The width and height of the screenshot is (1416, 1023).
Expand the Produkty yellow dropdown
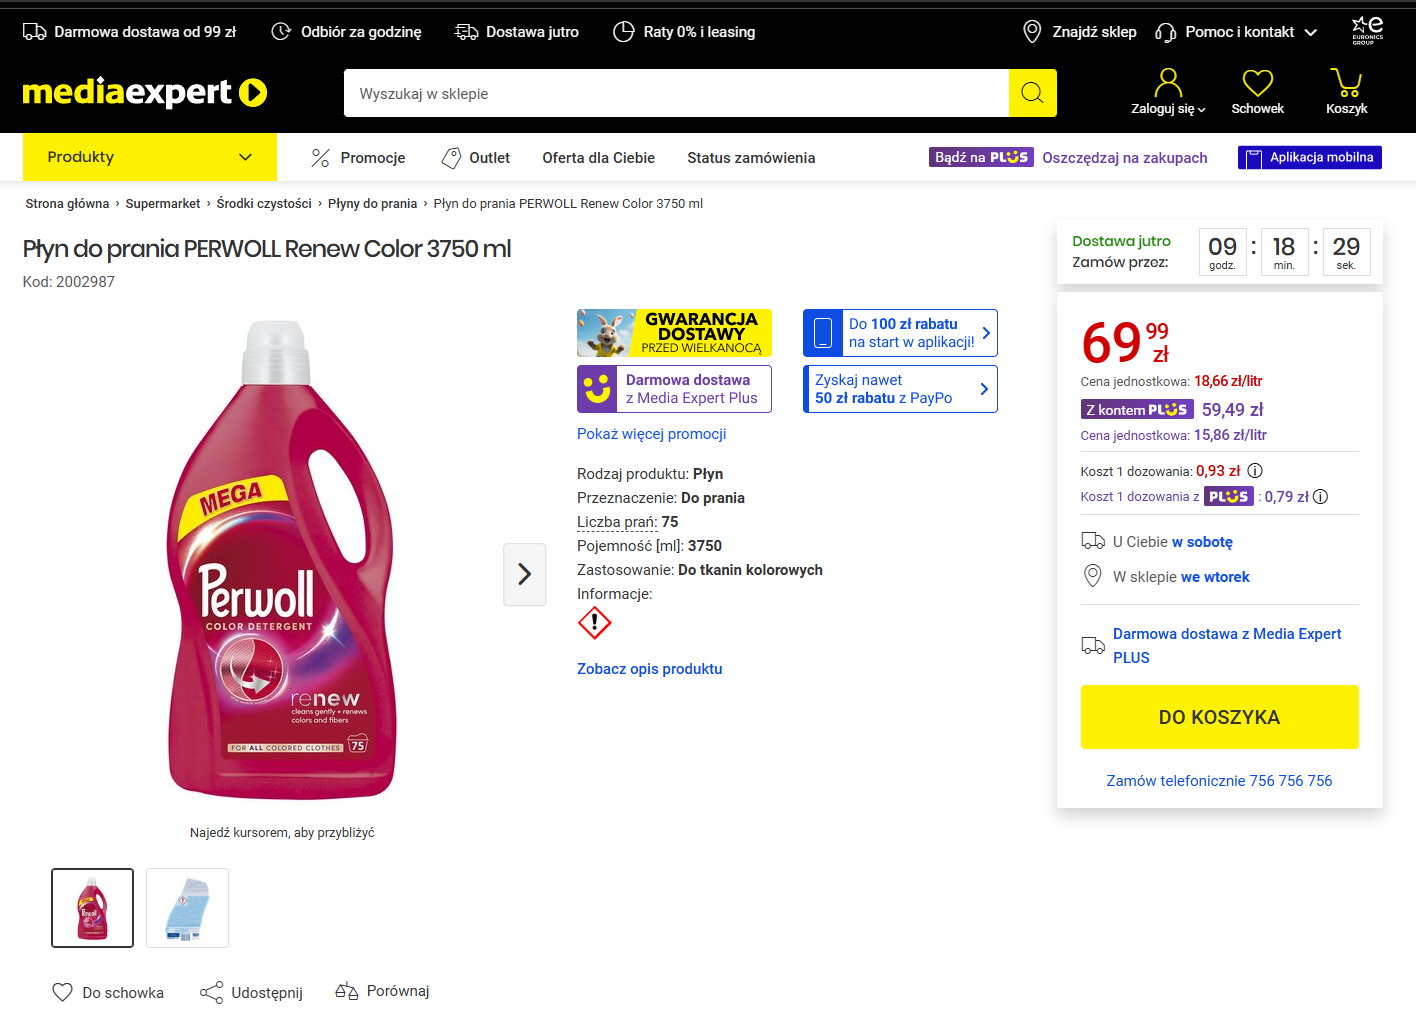[150, 157]
